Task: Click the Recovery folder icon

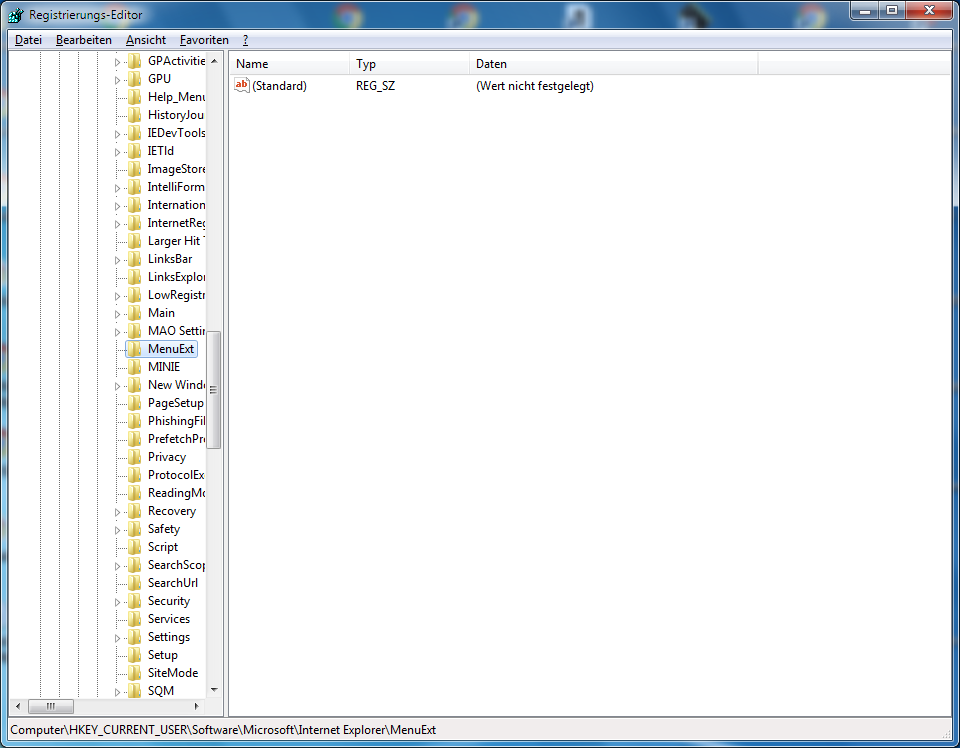Action: (135, 511)
